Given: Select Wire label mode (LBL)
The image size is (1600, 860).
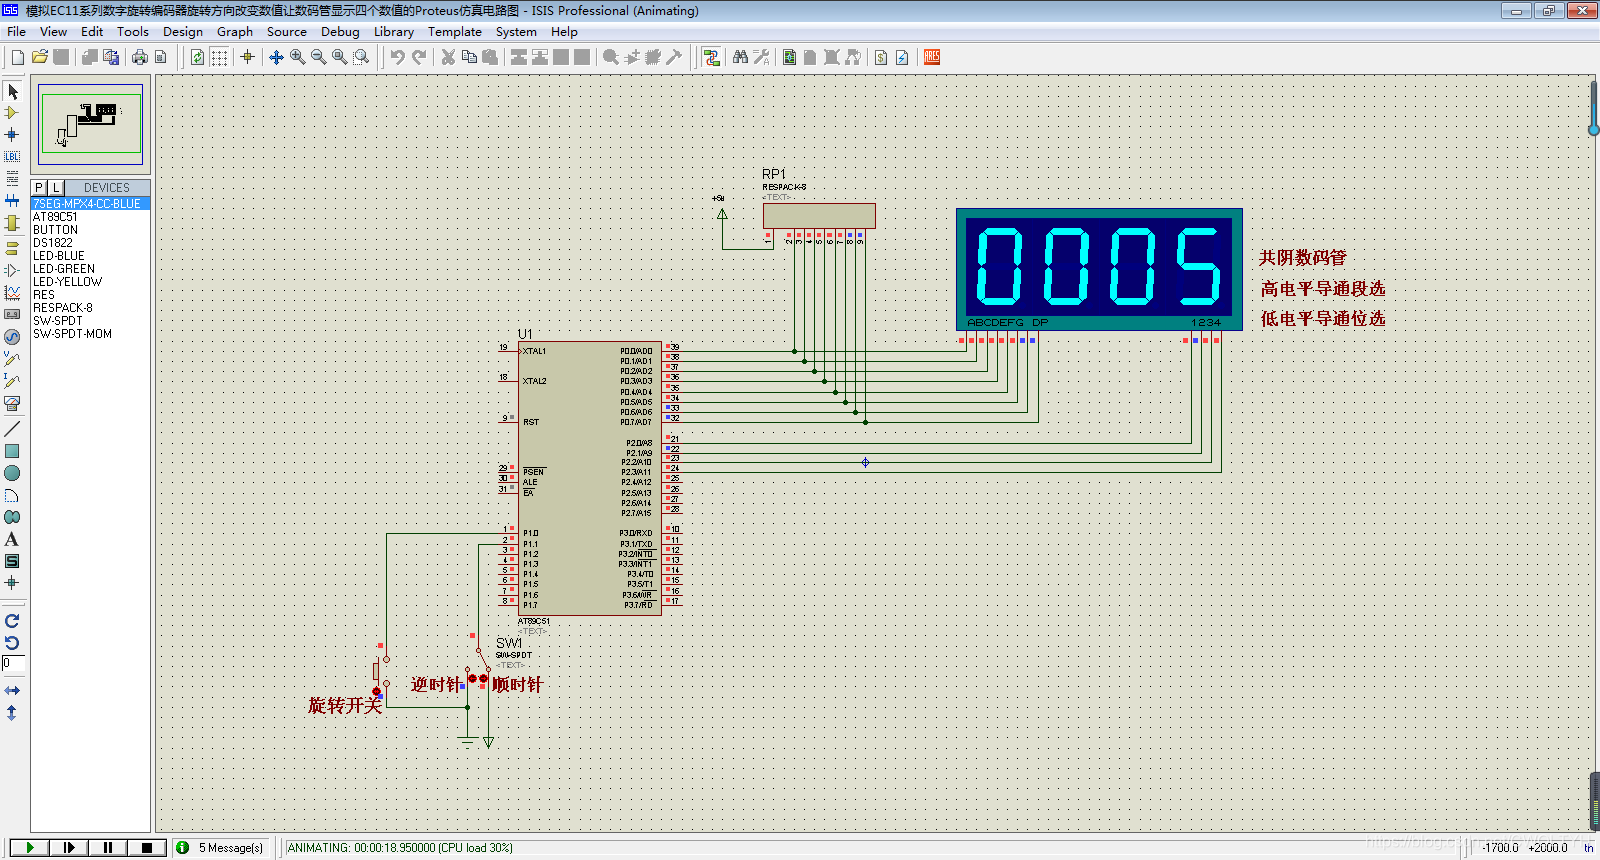Looking at the screenshot, I should click(x=12, y=157).
